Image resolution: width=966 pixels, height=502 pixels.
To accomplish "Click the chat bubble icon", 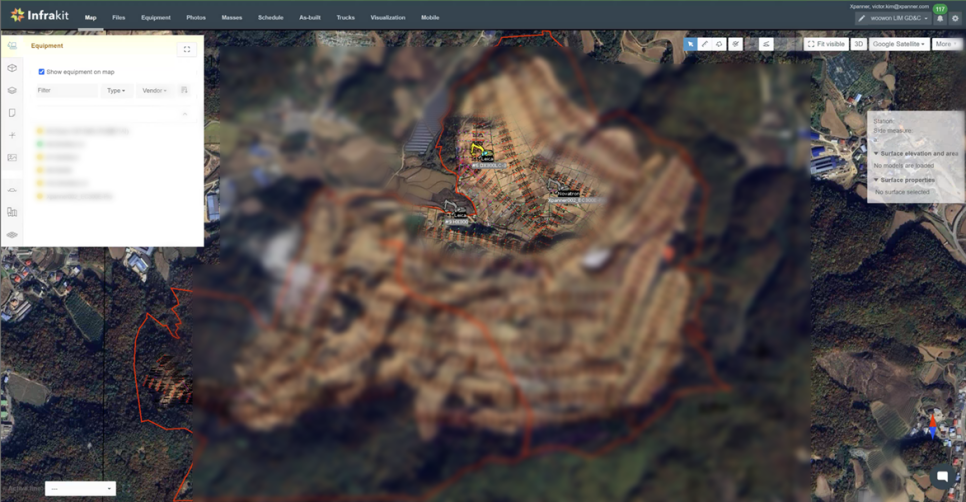I will tap(942, 477).
